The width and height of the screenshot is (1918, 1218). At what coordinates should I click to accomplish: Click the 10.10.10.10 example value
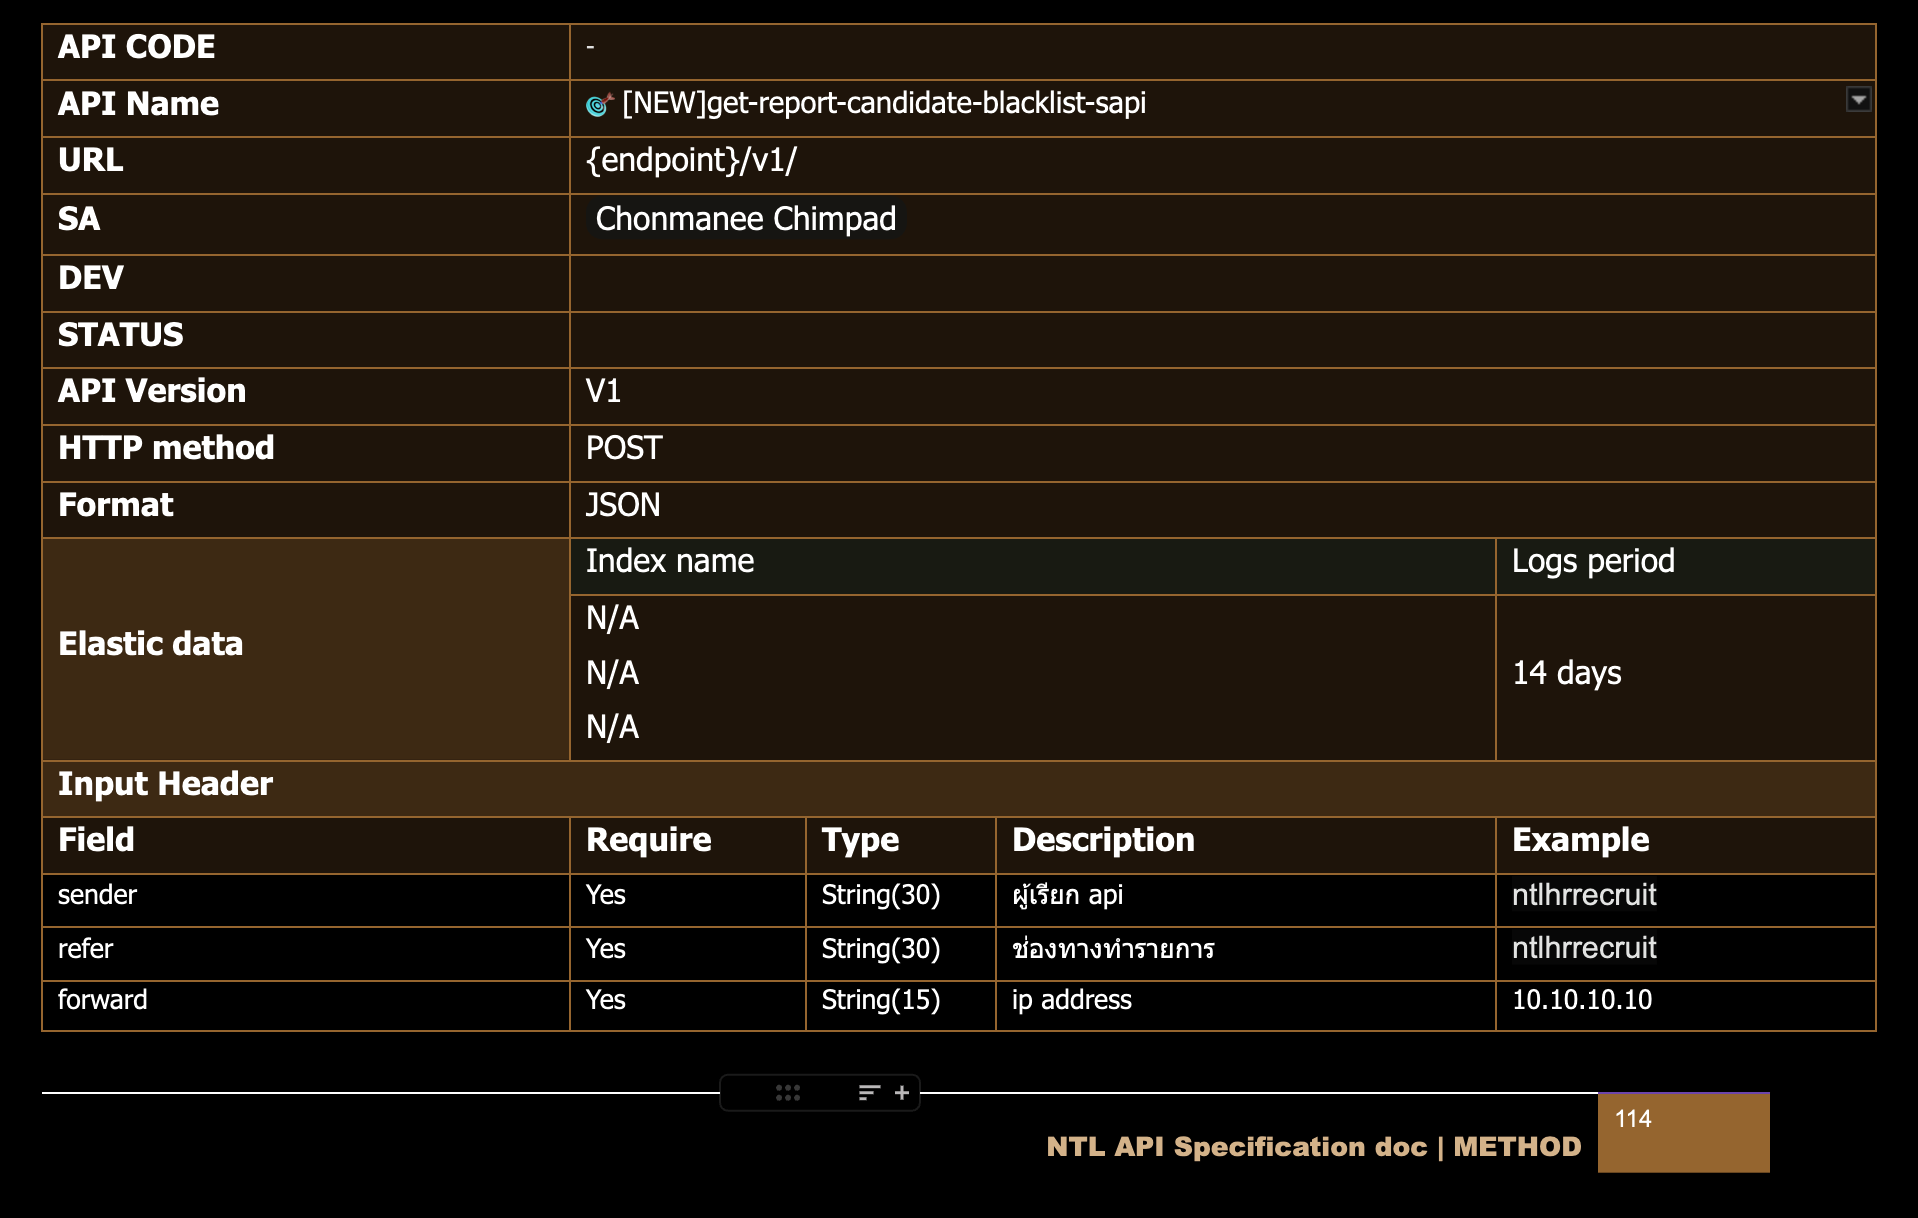click(1581, 1000)
